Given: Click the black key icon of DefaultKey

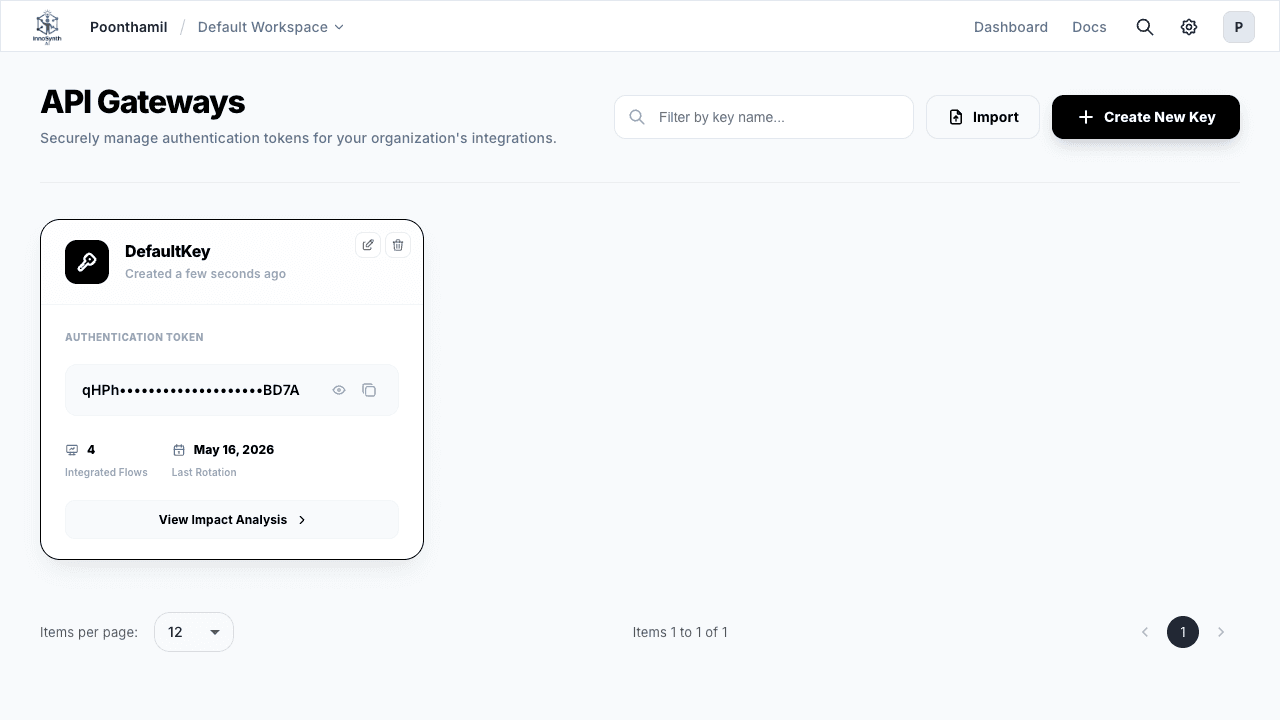Looking at the screenshot, I should (x=87, y=262).
